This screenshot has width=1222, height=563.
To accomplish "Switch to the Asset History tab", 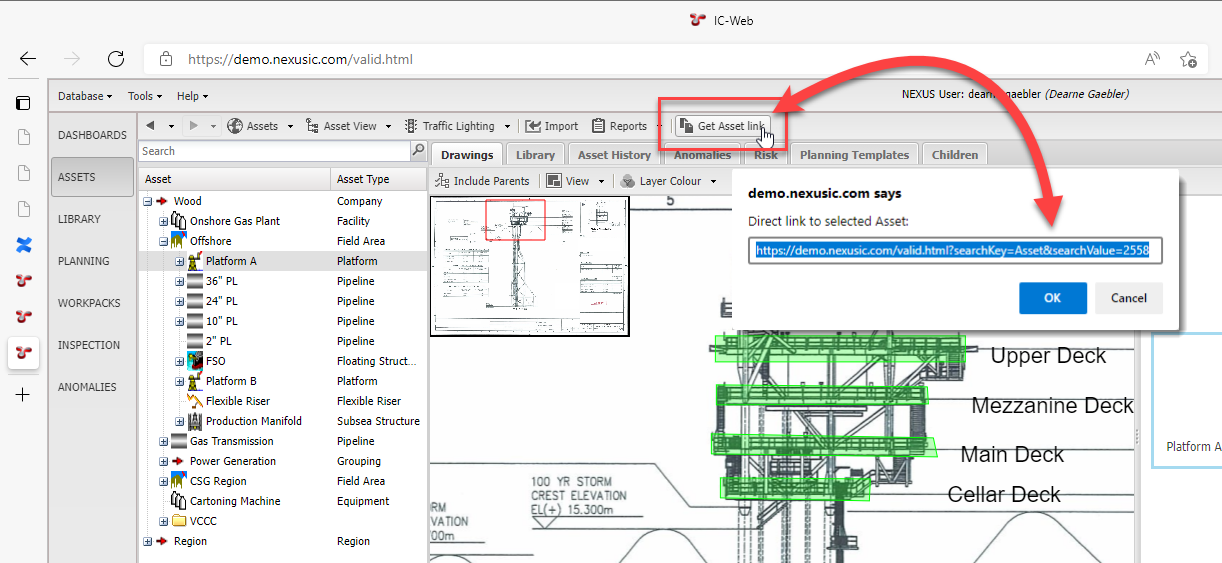I will [614, 155].
